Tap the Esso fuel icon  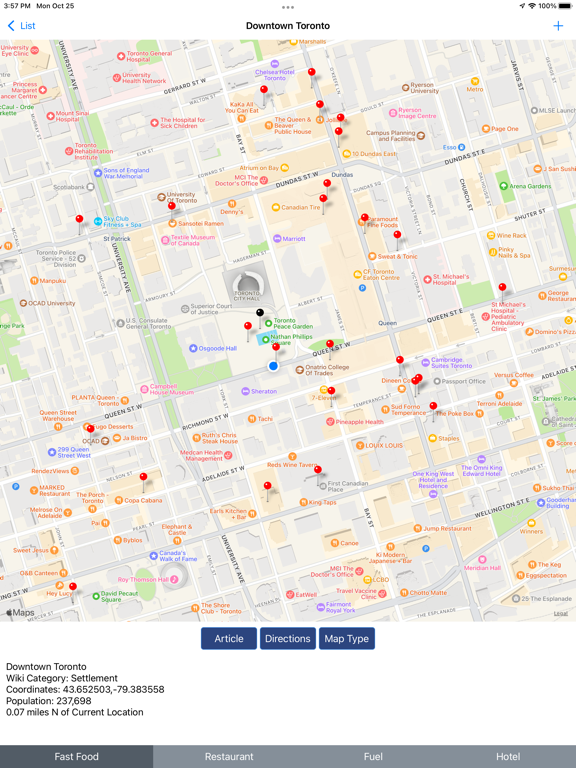[461, 147]
